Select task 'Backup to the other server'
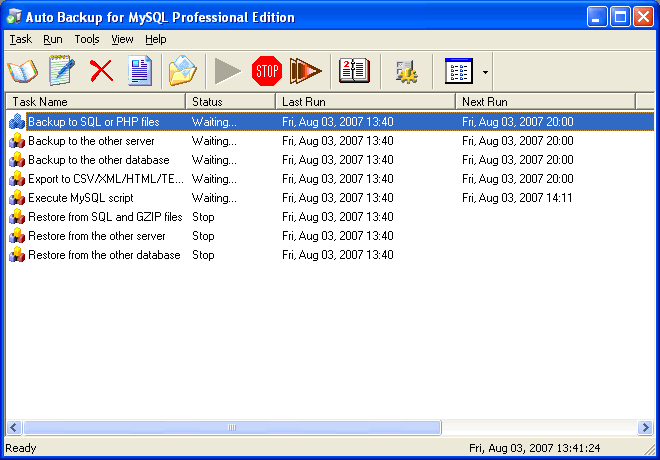The width and height of the screenshot is (660, 460). click(x=91, y=141)
